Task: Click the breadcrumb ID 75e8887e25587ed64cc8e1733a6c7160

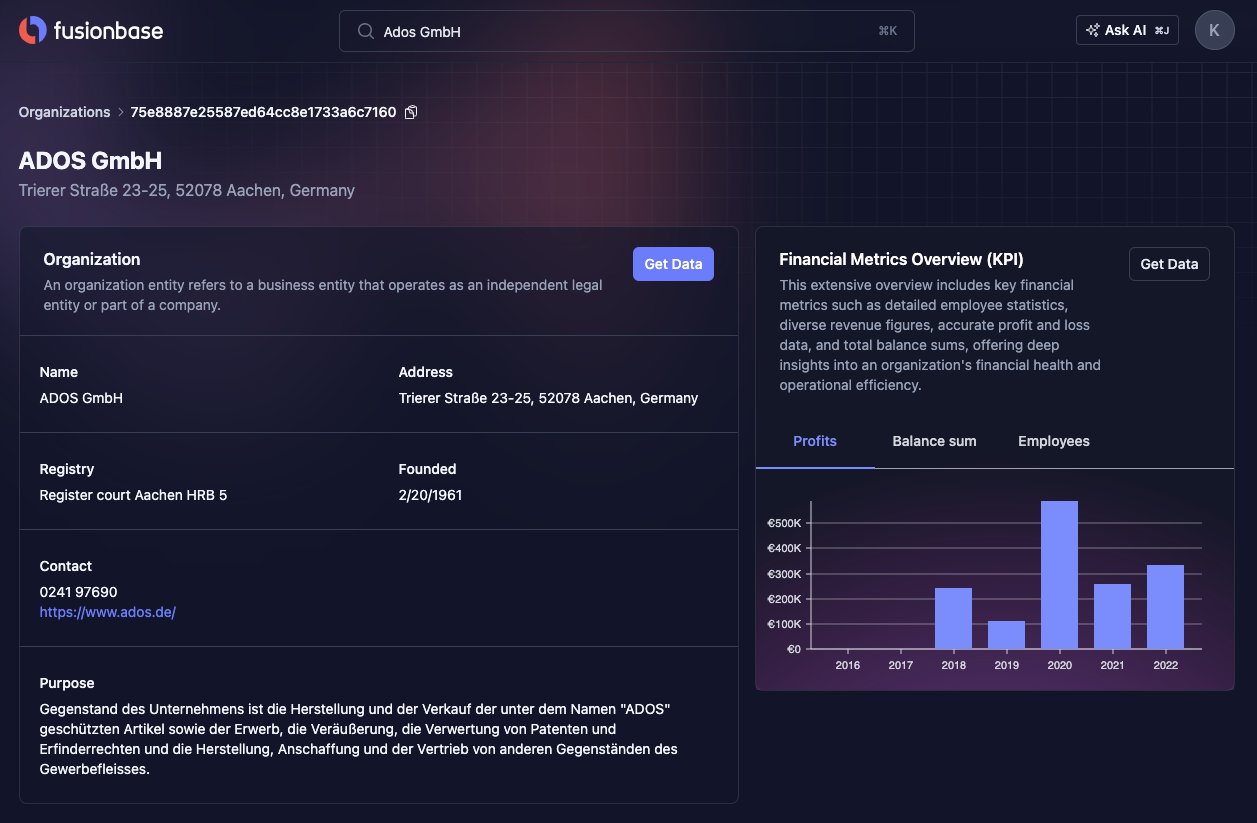Action: (x=263, y=112)
